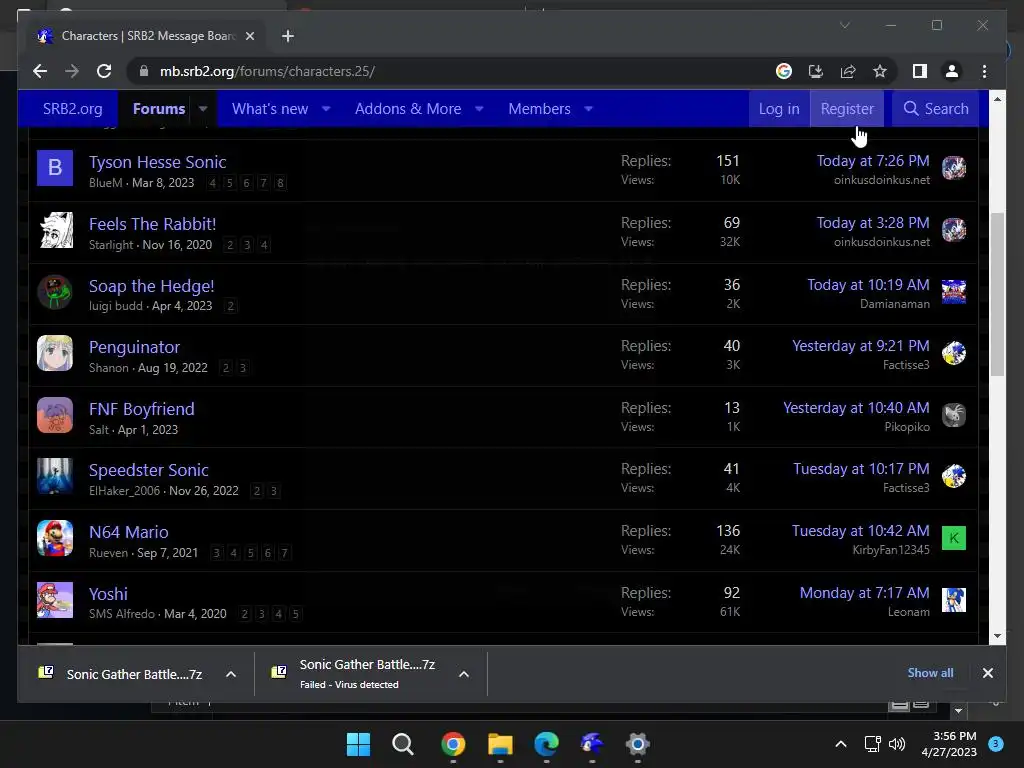Go to page 5 of Yoshi thread
The width and height of the screenshot is (1024, 768).
pyautogui.click(x=295, y=614)
